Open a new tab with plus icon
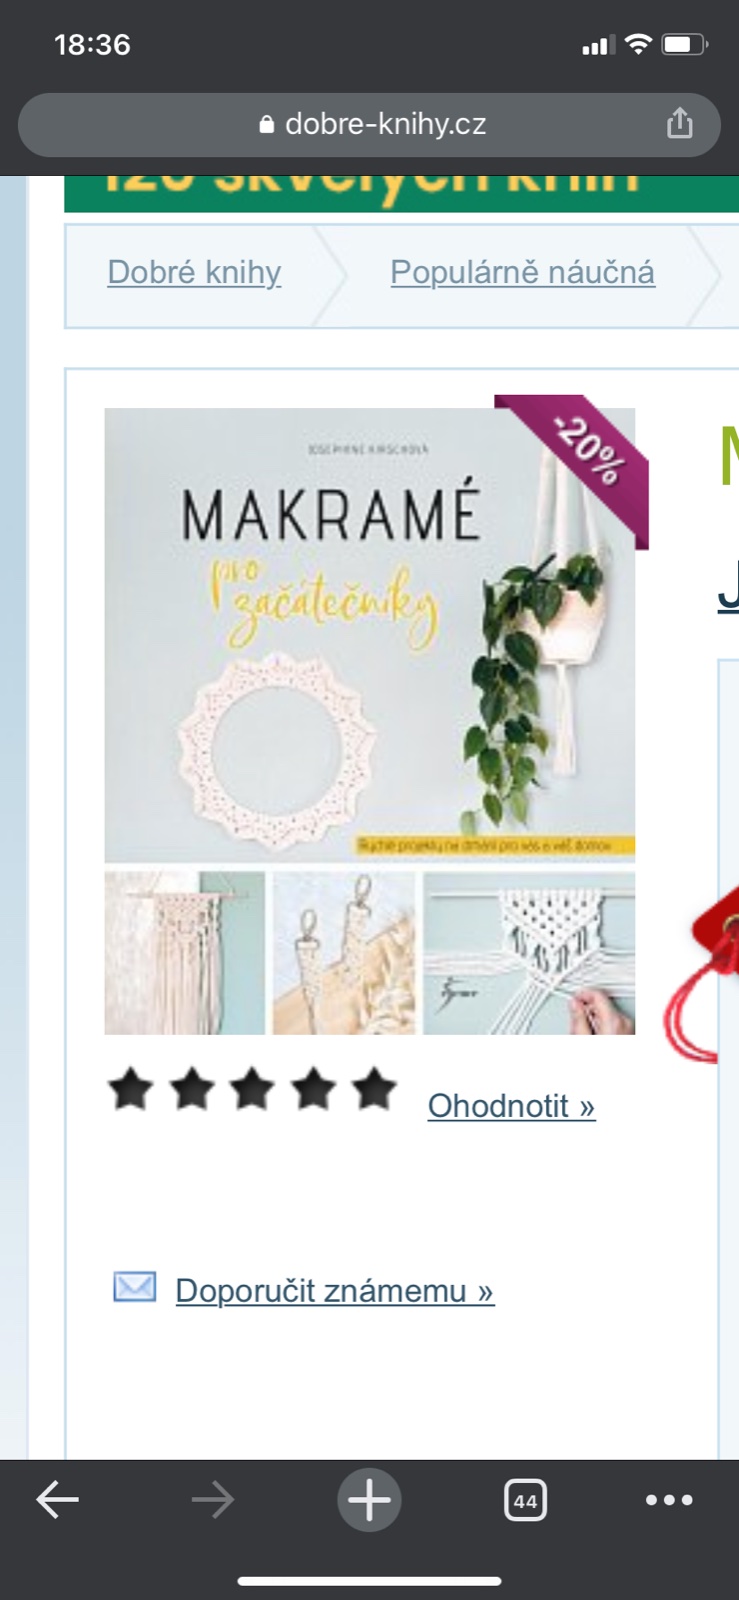This screenshot has width=739, height=1600. point(369,1499)
